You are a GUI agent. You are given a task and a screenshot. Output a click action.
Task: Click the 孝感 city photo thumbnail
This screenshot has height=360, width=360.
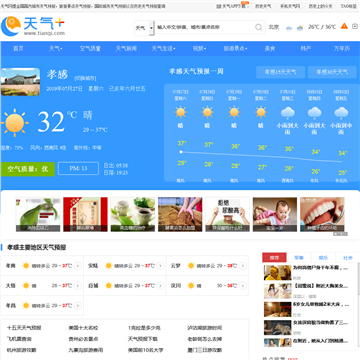click(x=20, y=82)
